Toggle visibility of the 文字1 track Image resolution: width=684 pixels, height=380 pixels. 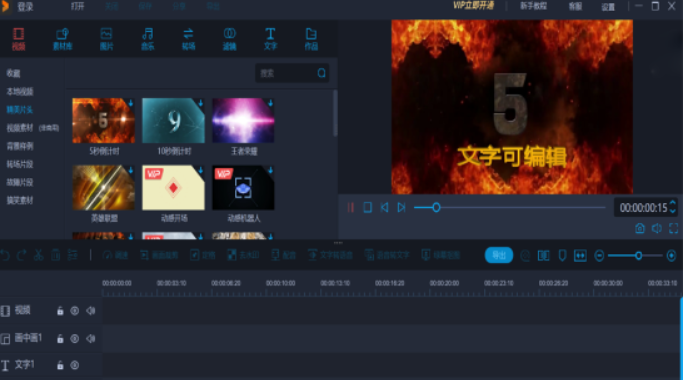pyautogui.click(x=75, y=365)
